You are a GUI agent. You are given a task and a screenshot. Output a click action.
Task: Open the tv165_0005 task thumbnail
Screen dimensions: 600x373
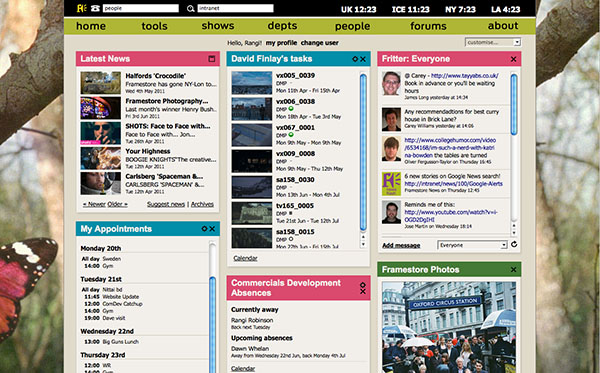(251, 213)
